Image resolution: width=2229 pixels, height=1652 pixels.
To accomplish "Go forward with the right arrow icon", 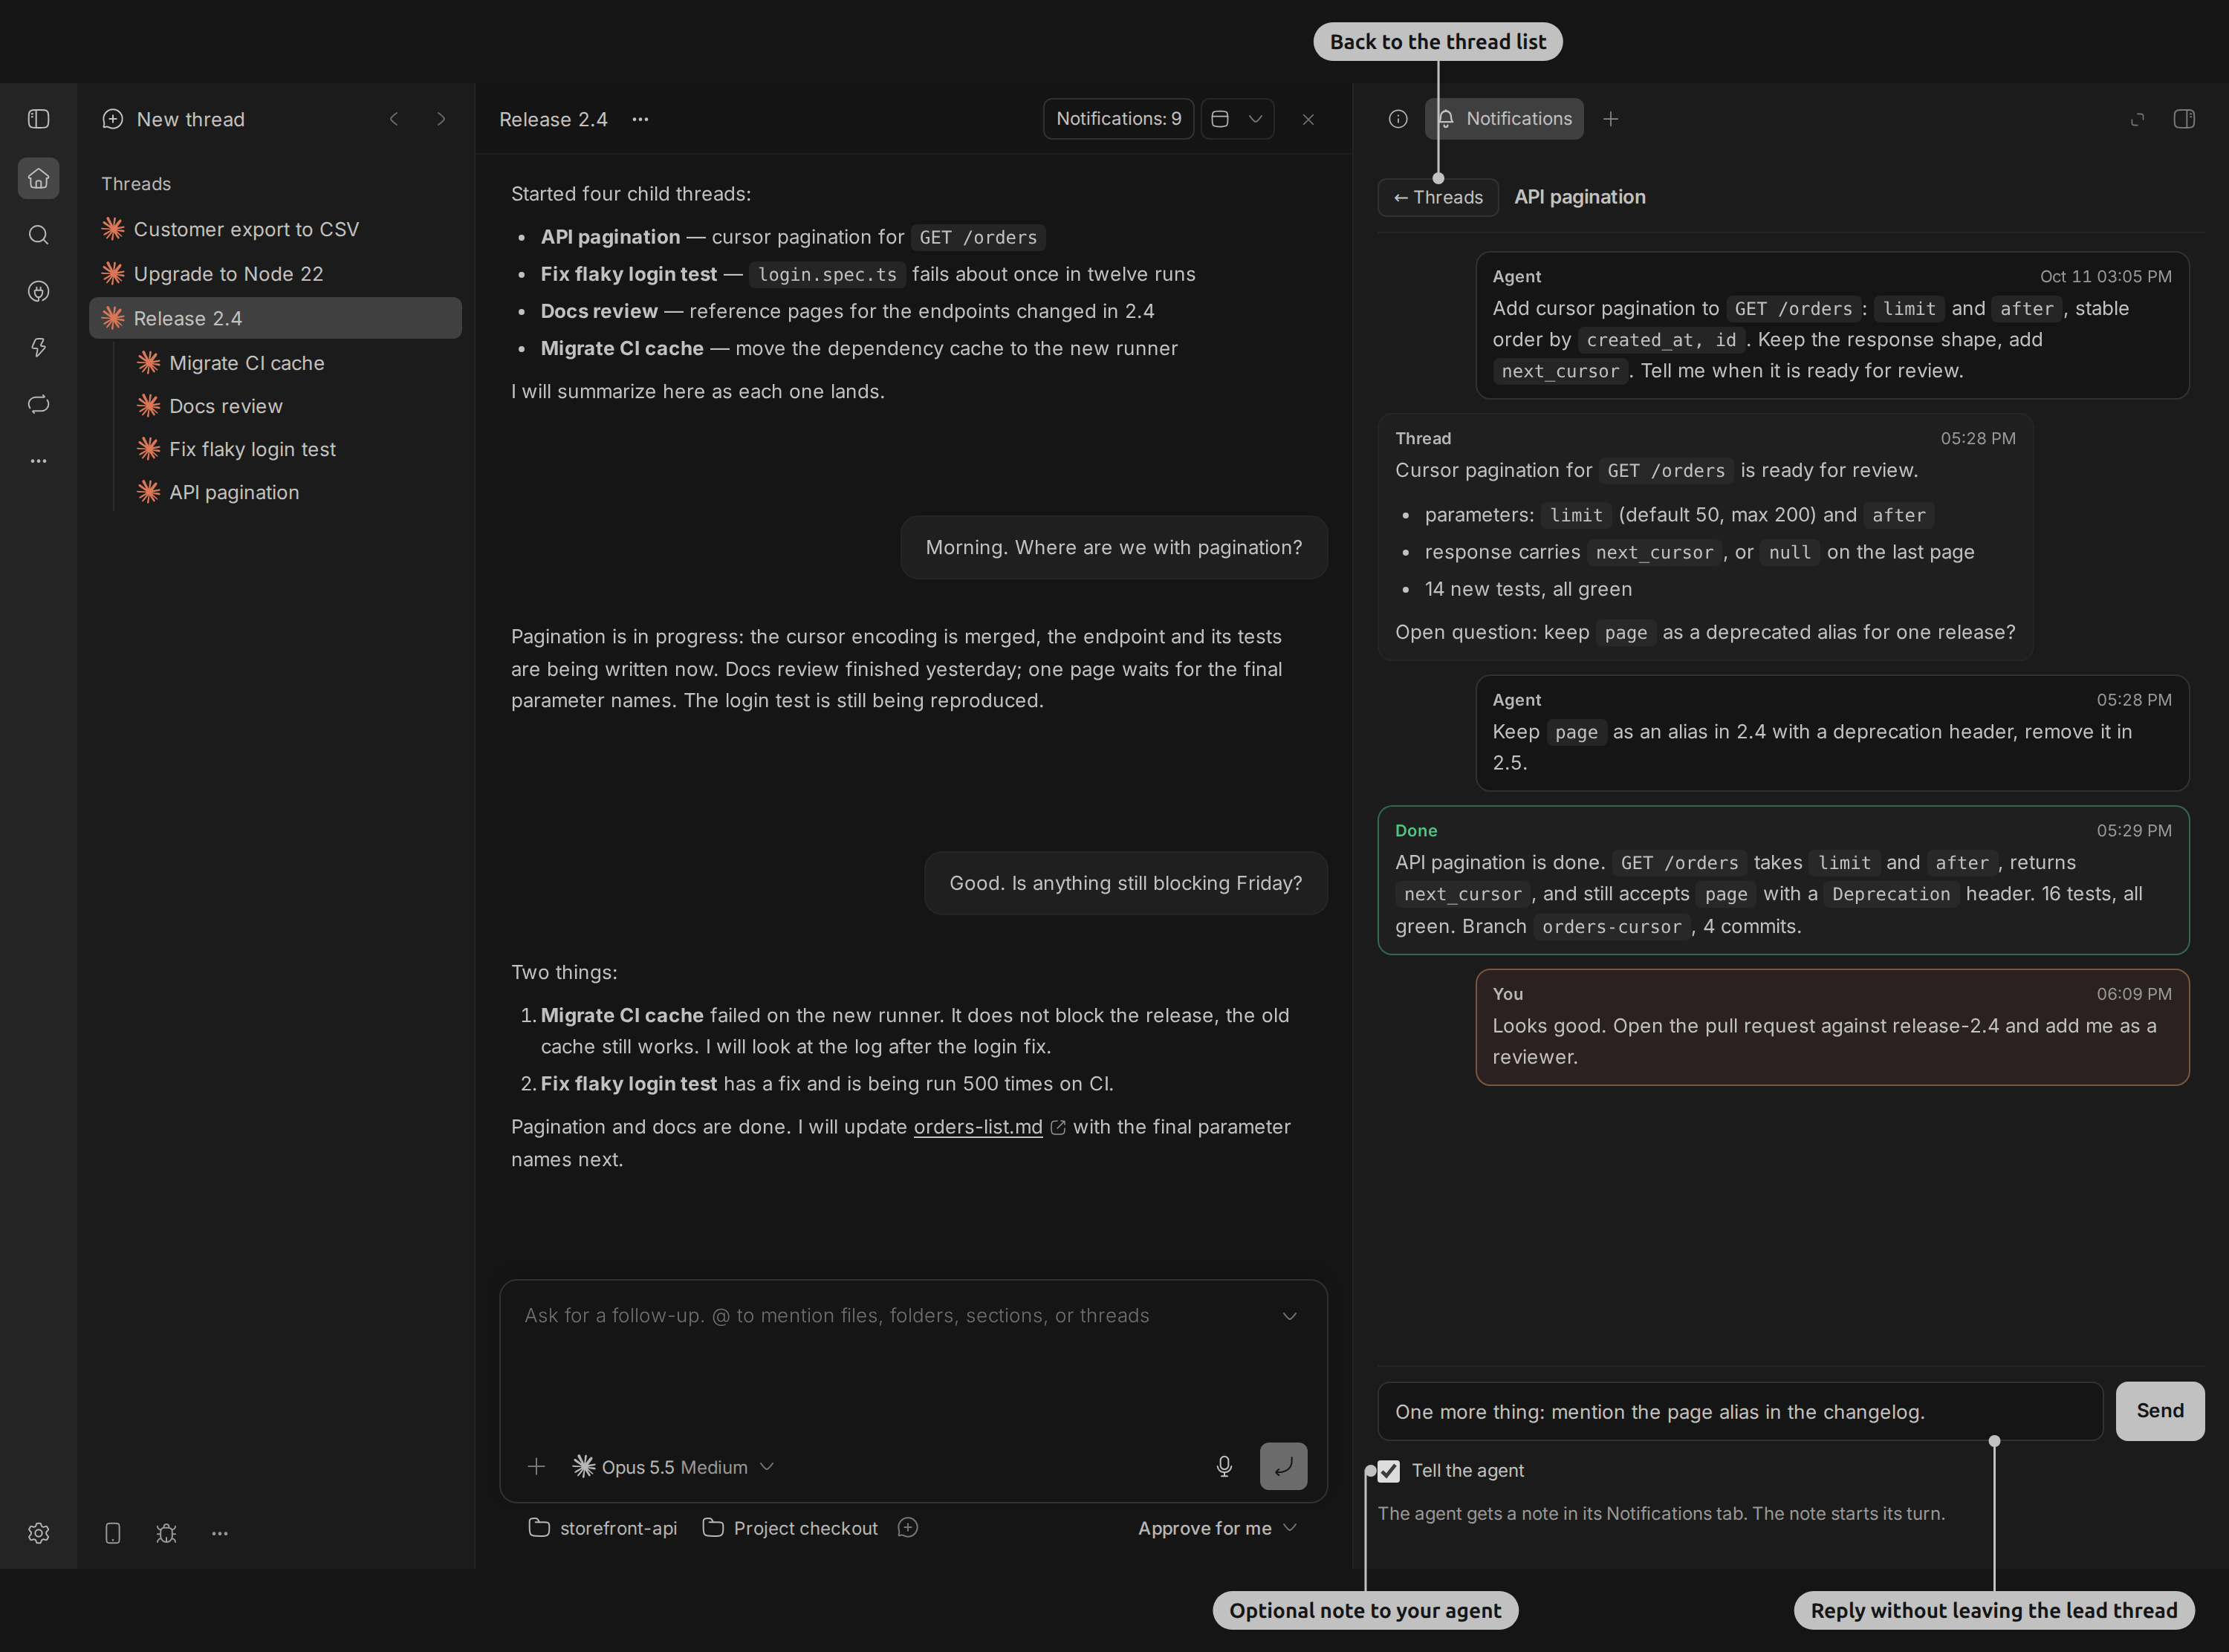I will click(441, 119).
